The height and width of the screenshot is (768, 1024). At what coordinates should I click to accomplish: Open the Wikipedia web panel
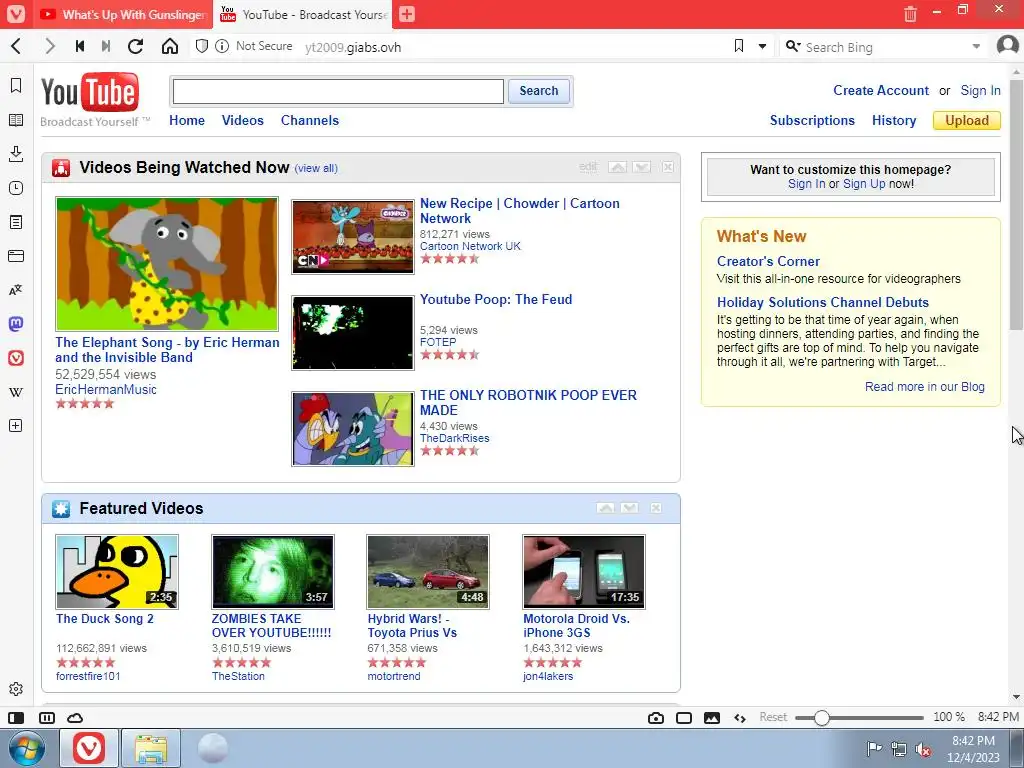pyautogui.click(x=16, y=392)
